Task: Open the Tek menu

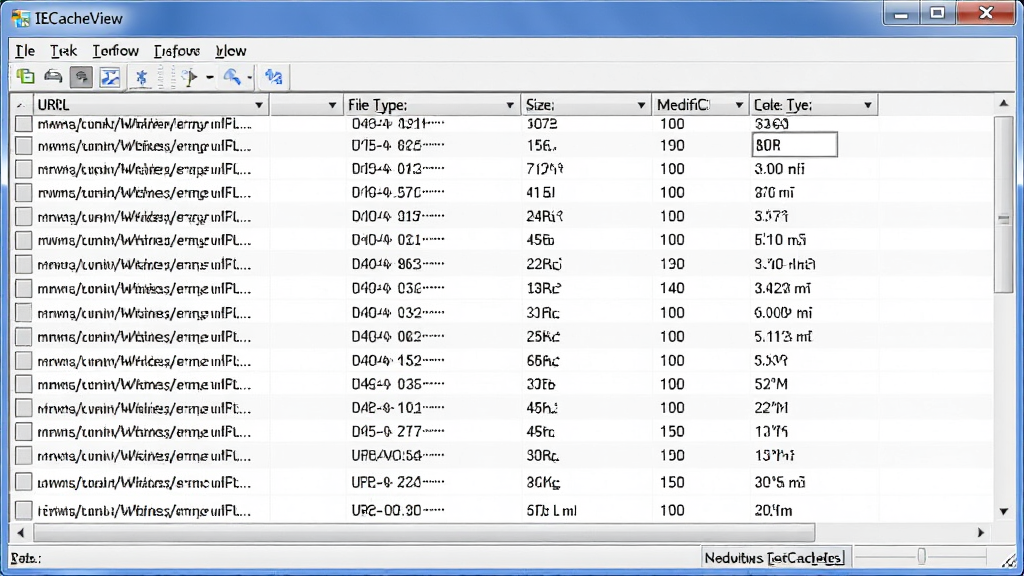Action: 63,51
